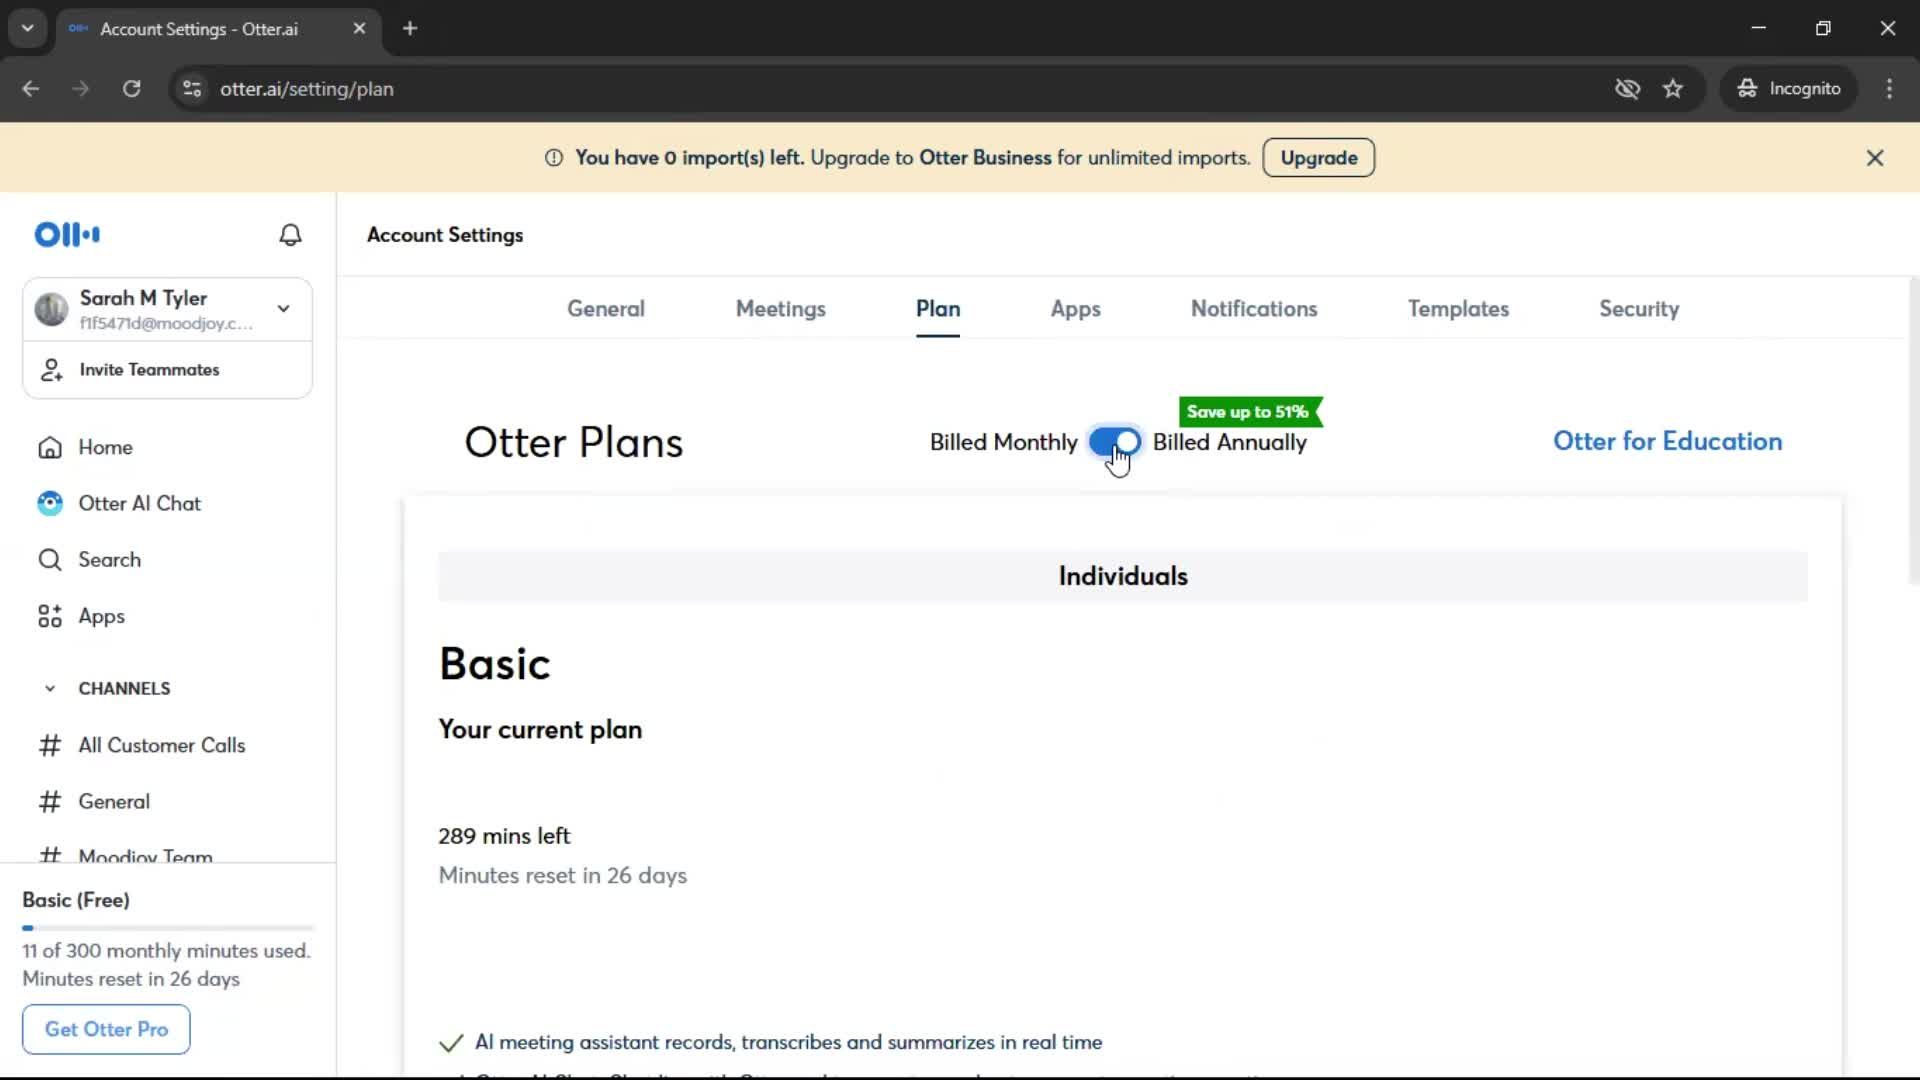
Task: Click the Otter AI Chat icon
Action: click(50, 503)
